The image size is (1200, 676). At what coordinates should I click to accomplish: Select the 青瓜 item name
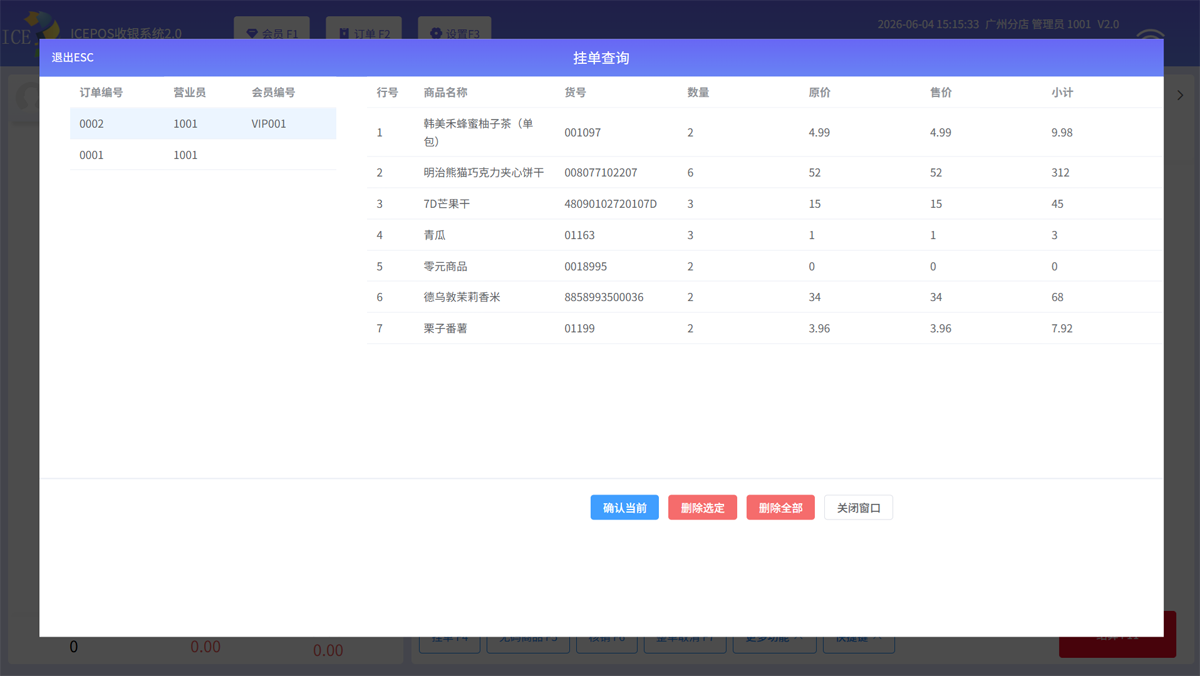tap(435, 235)
